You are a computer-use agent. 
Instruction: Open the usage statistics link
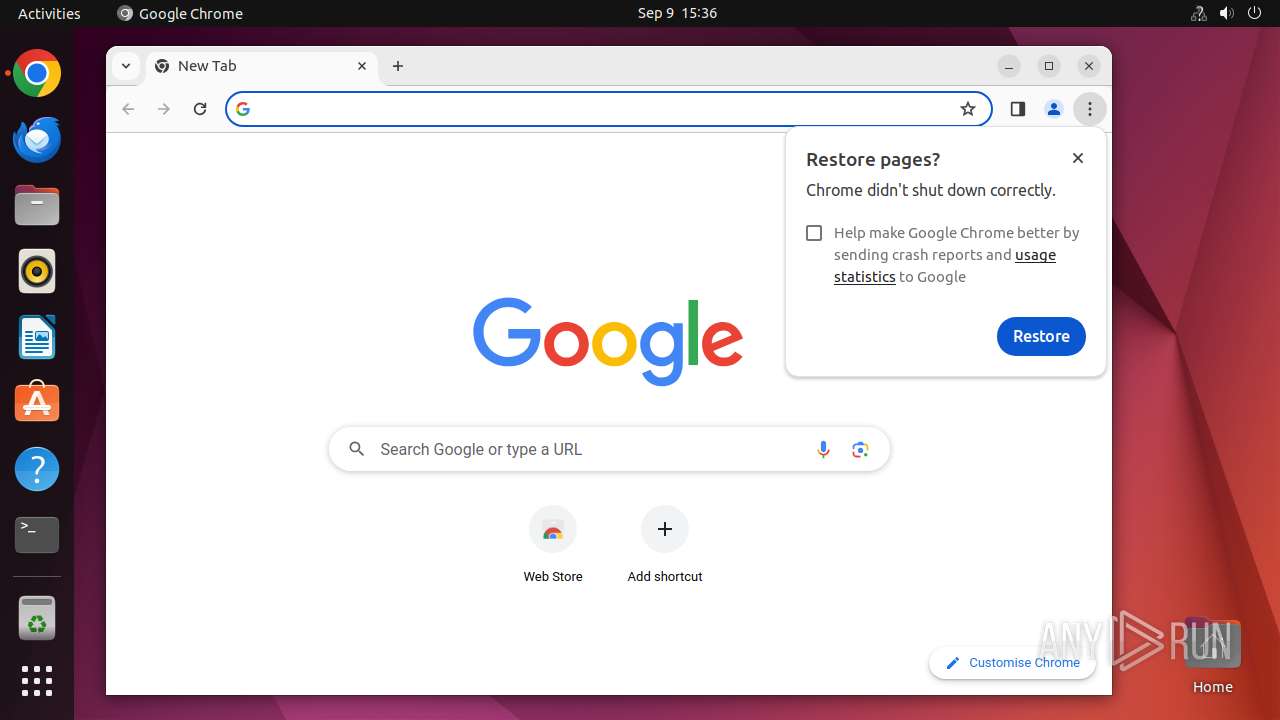(x=945, y=266)
